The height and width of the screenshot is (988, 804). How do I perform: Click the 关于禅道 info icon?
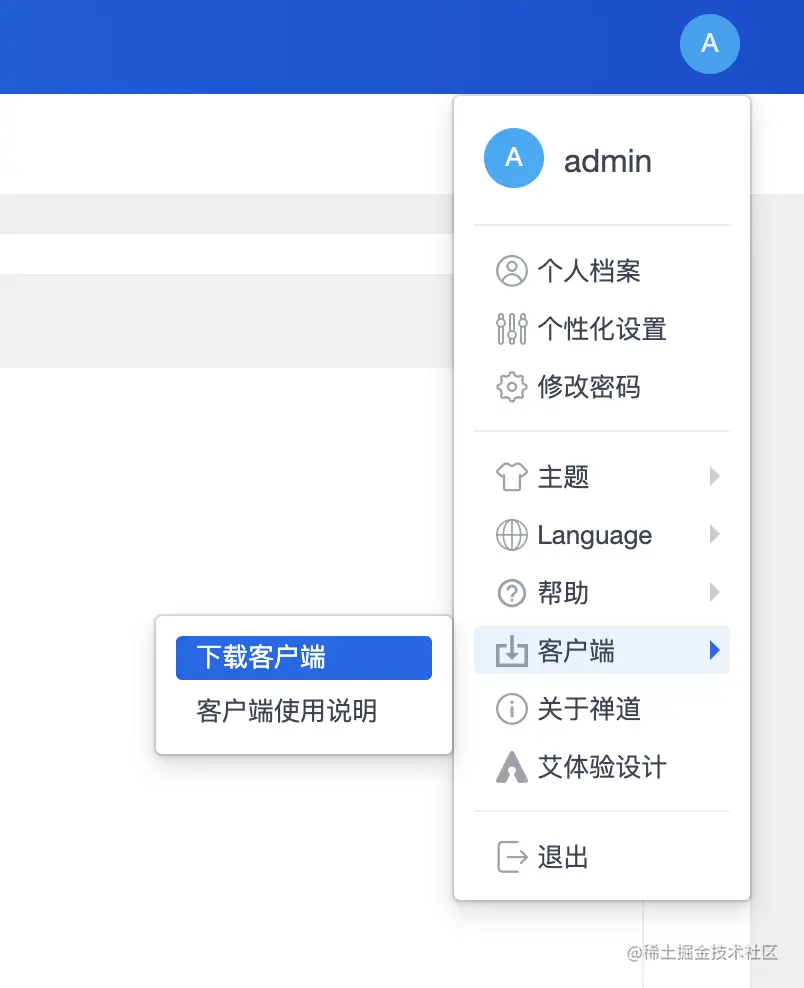point(512,709)
